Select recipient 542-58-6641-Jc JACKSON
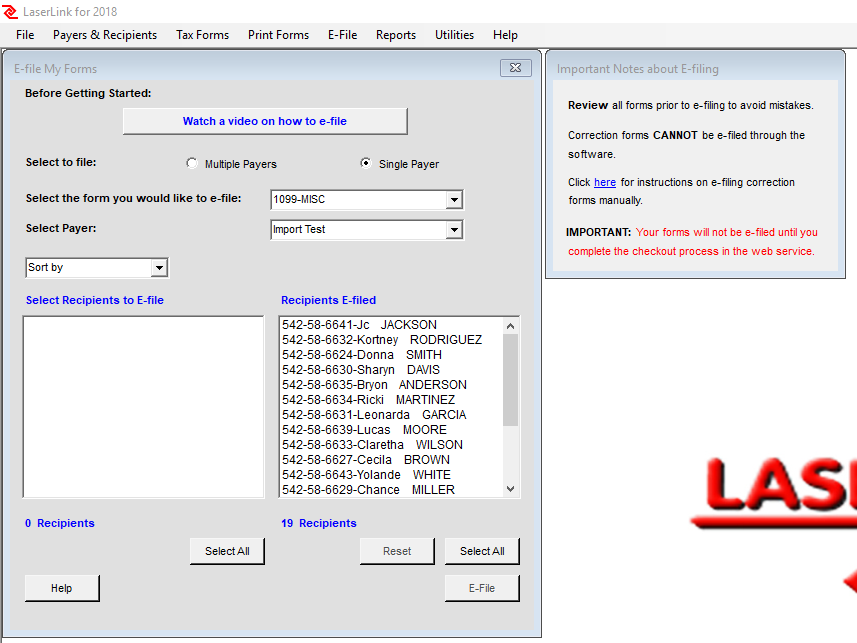The width and height of the screenshot is (857, 643). point(391,325)
